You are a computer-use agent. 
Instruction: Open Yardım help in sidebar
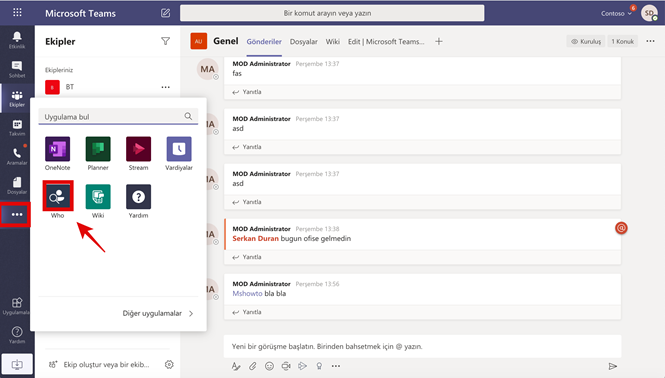click(x=17, y=335)
